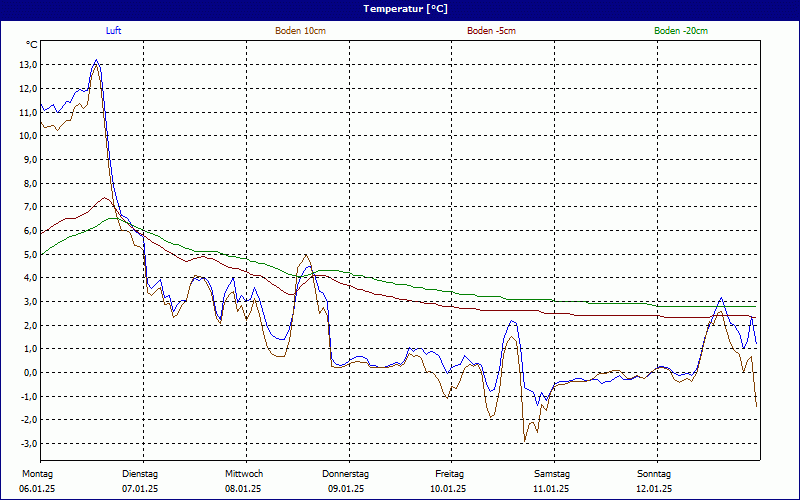Click the 6,0 y-axis value
The width and height of the screenshot is (800, 500).
coord(30,231)
